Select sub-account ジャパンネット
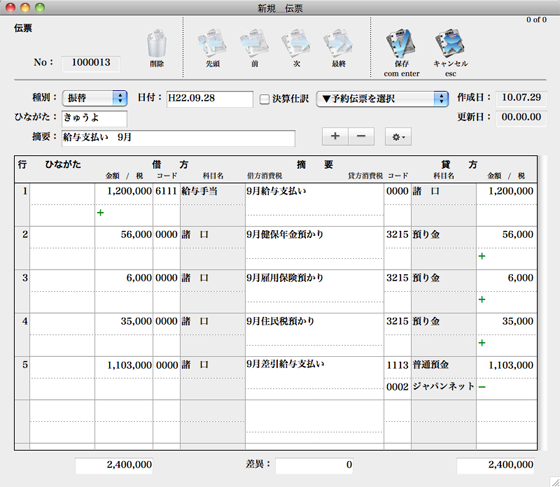Image resolution: width=560 pixels, height=487 pixels. [x=444, y=386]
